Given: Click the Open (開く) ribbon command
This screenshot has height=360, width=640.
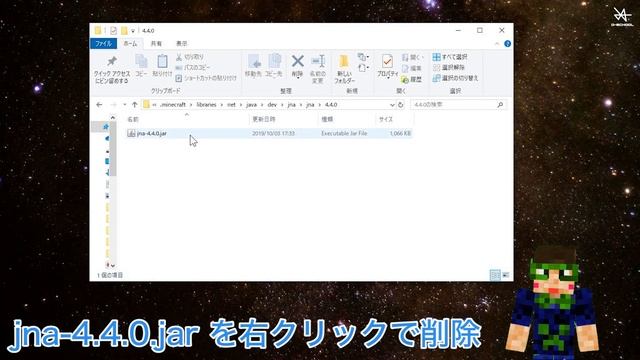Looking at the screenshot, I should coord(413,57).
